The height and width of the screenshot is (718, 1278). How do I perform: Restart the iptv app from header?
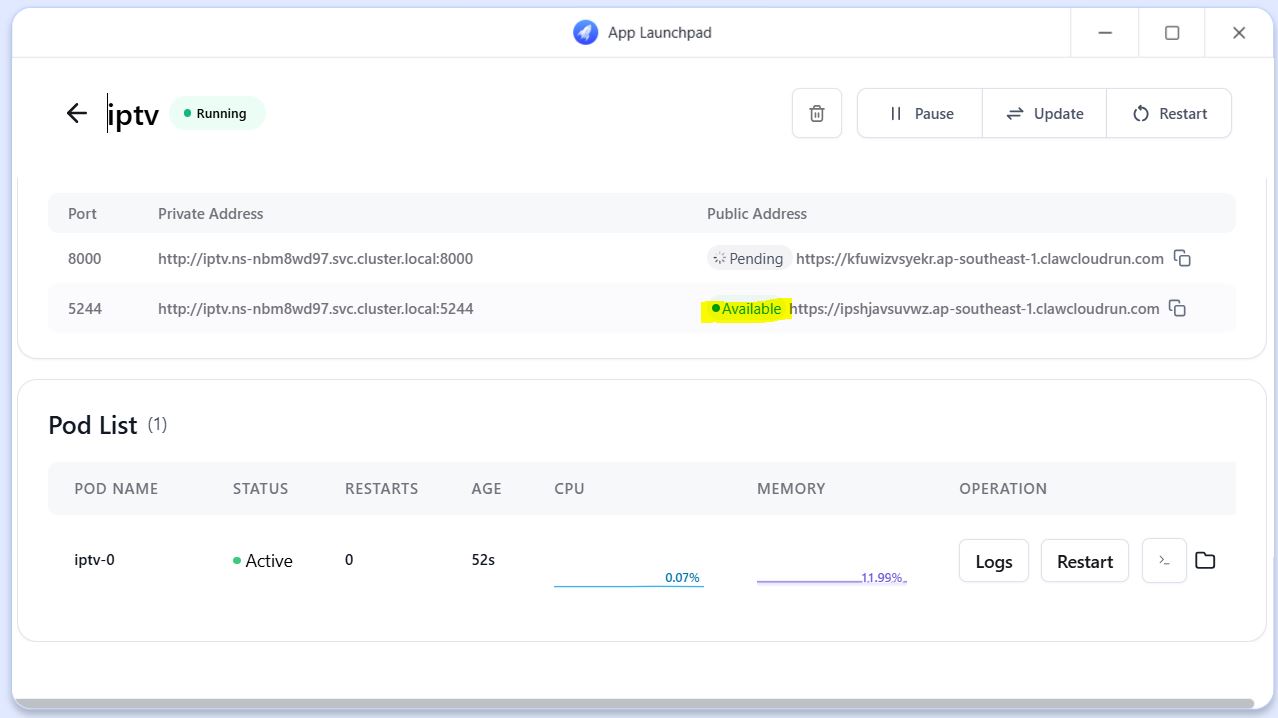1169,113
